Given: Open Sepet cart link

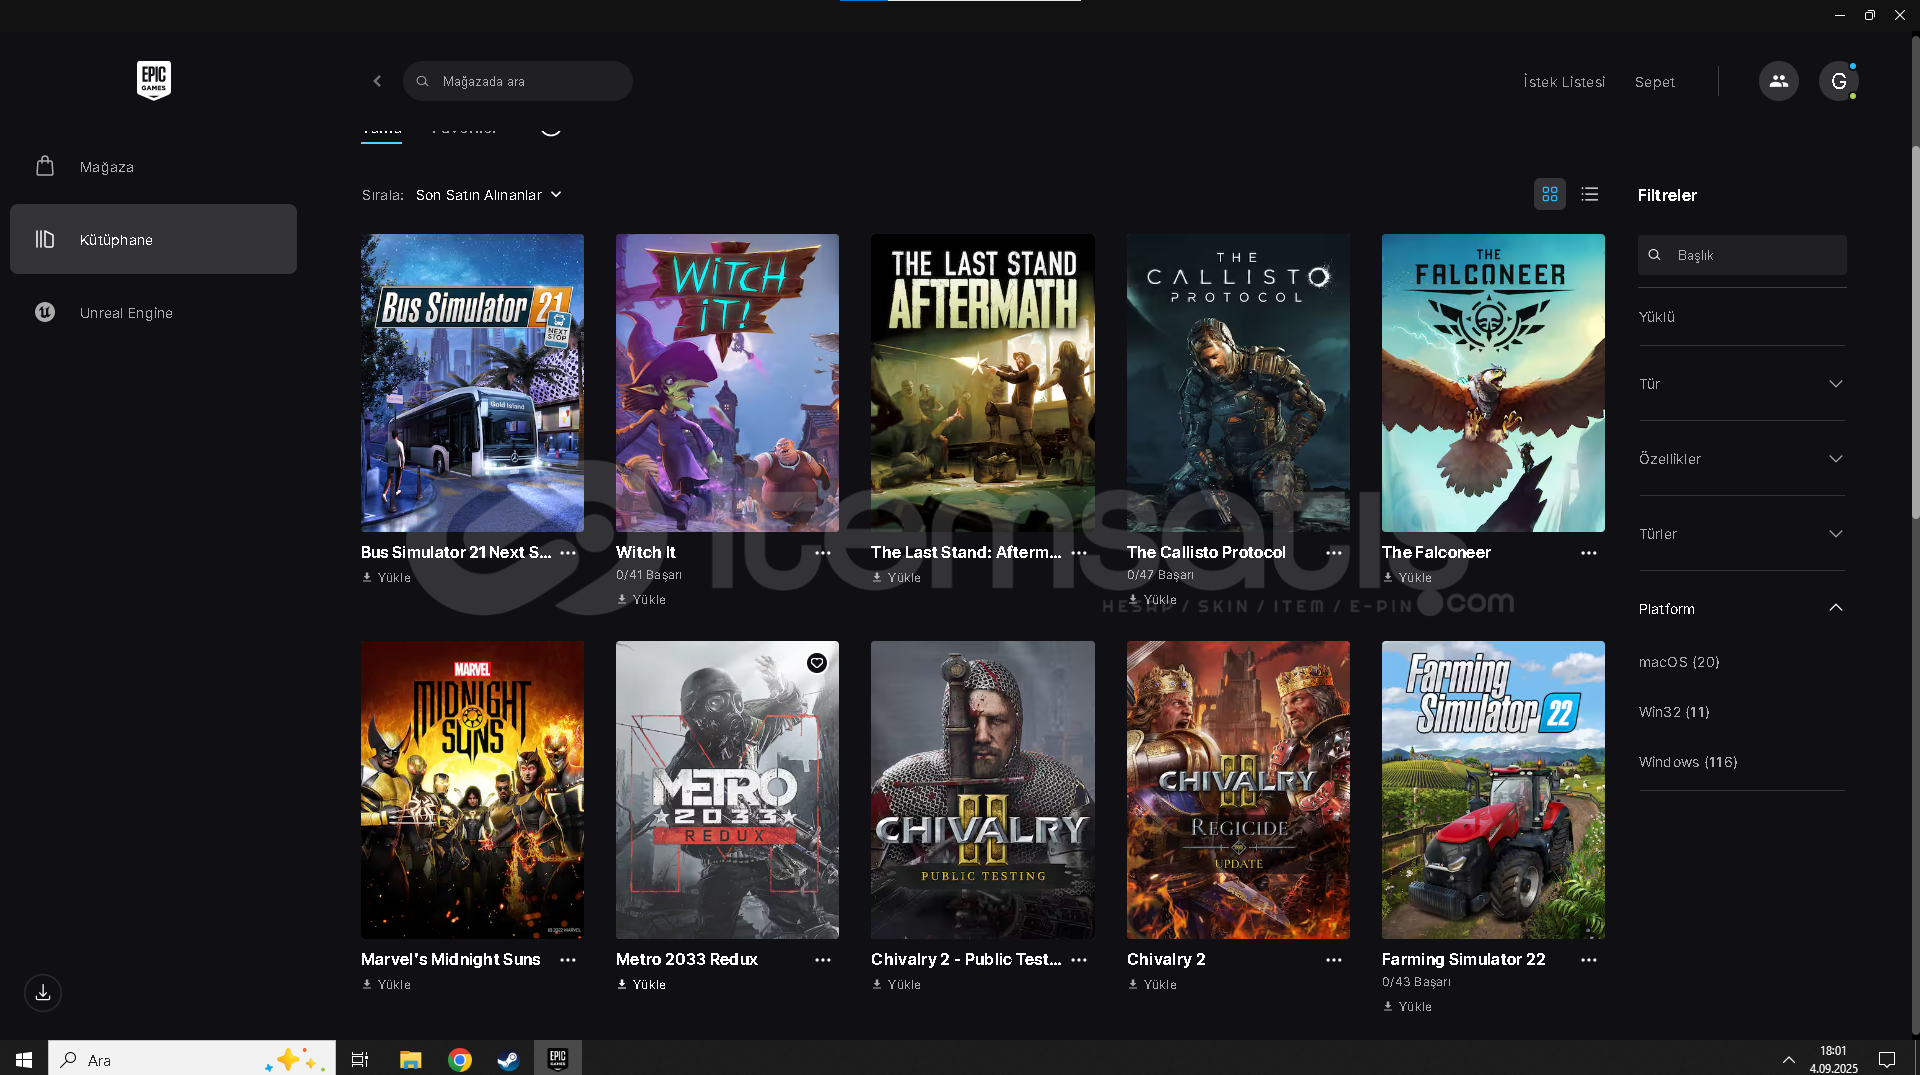Looking at the screenshot, I should tap(1655, 82).
